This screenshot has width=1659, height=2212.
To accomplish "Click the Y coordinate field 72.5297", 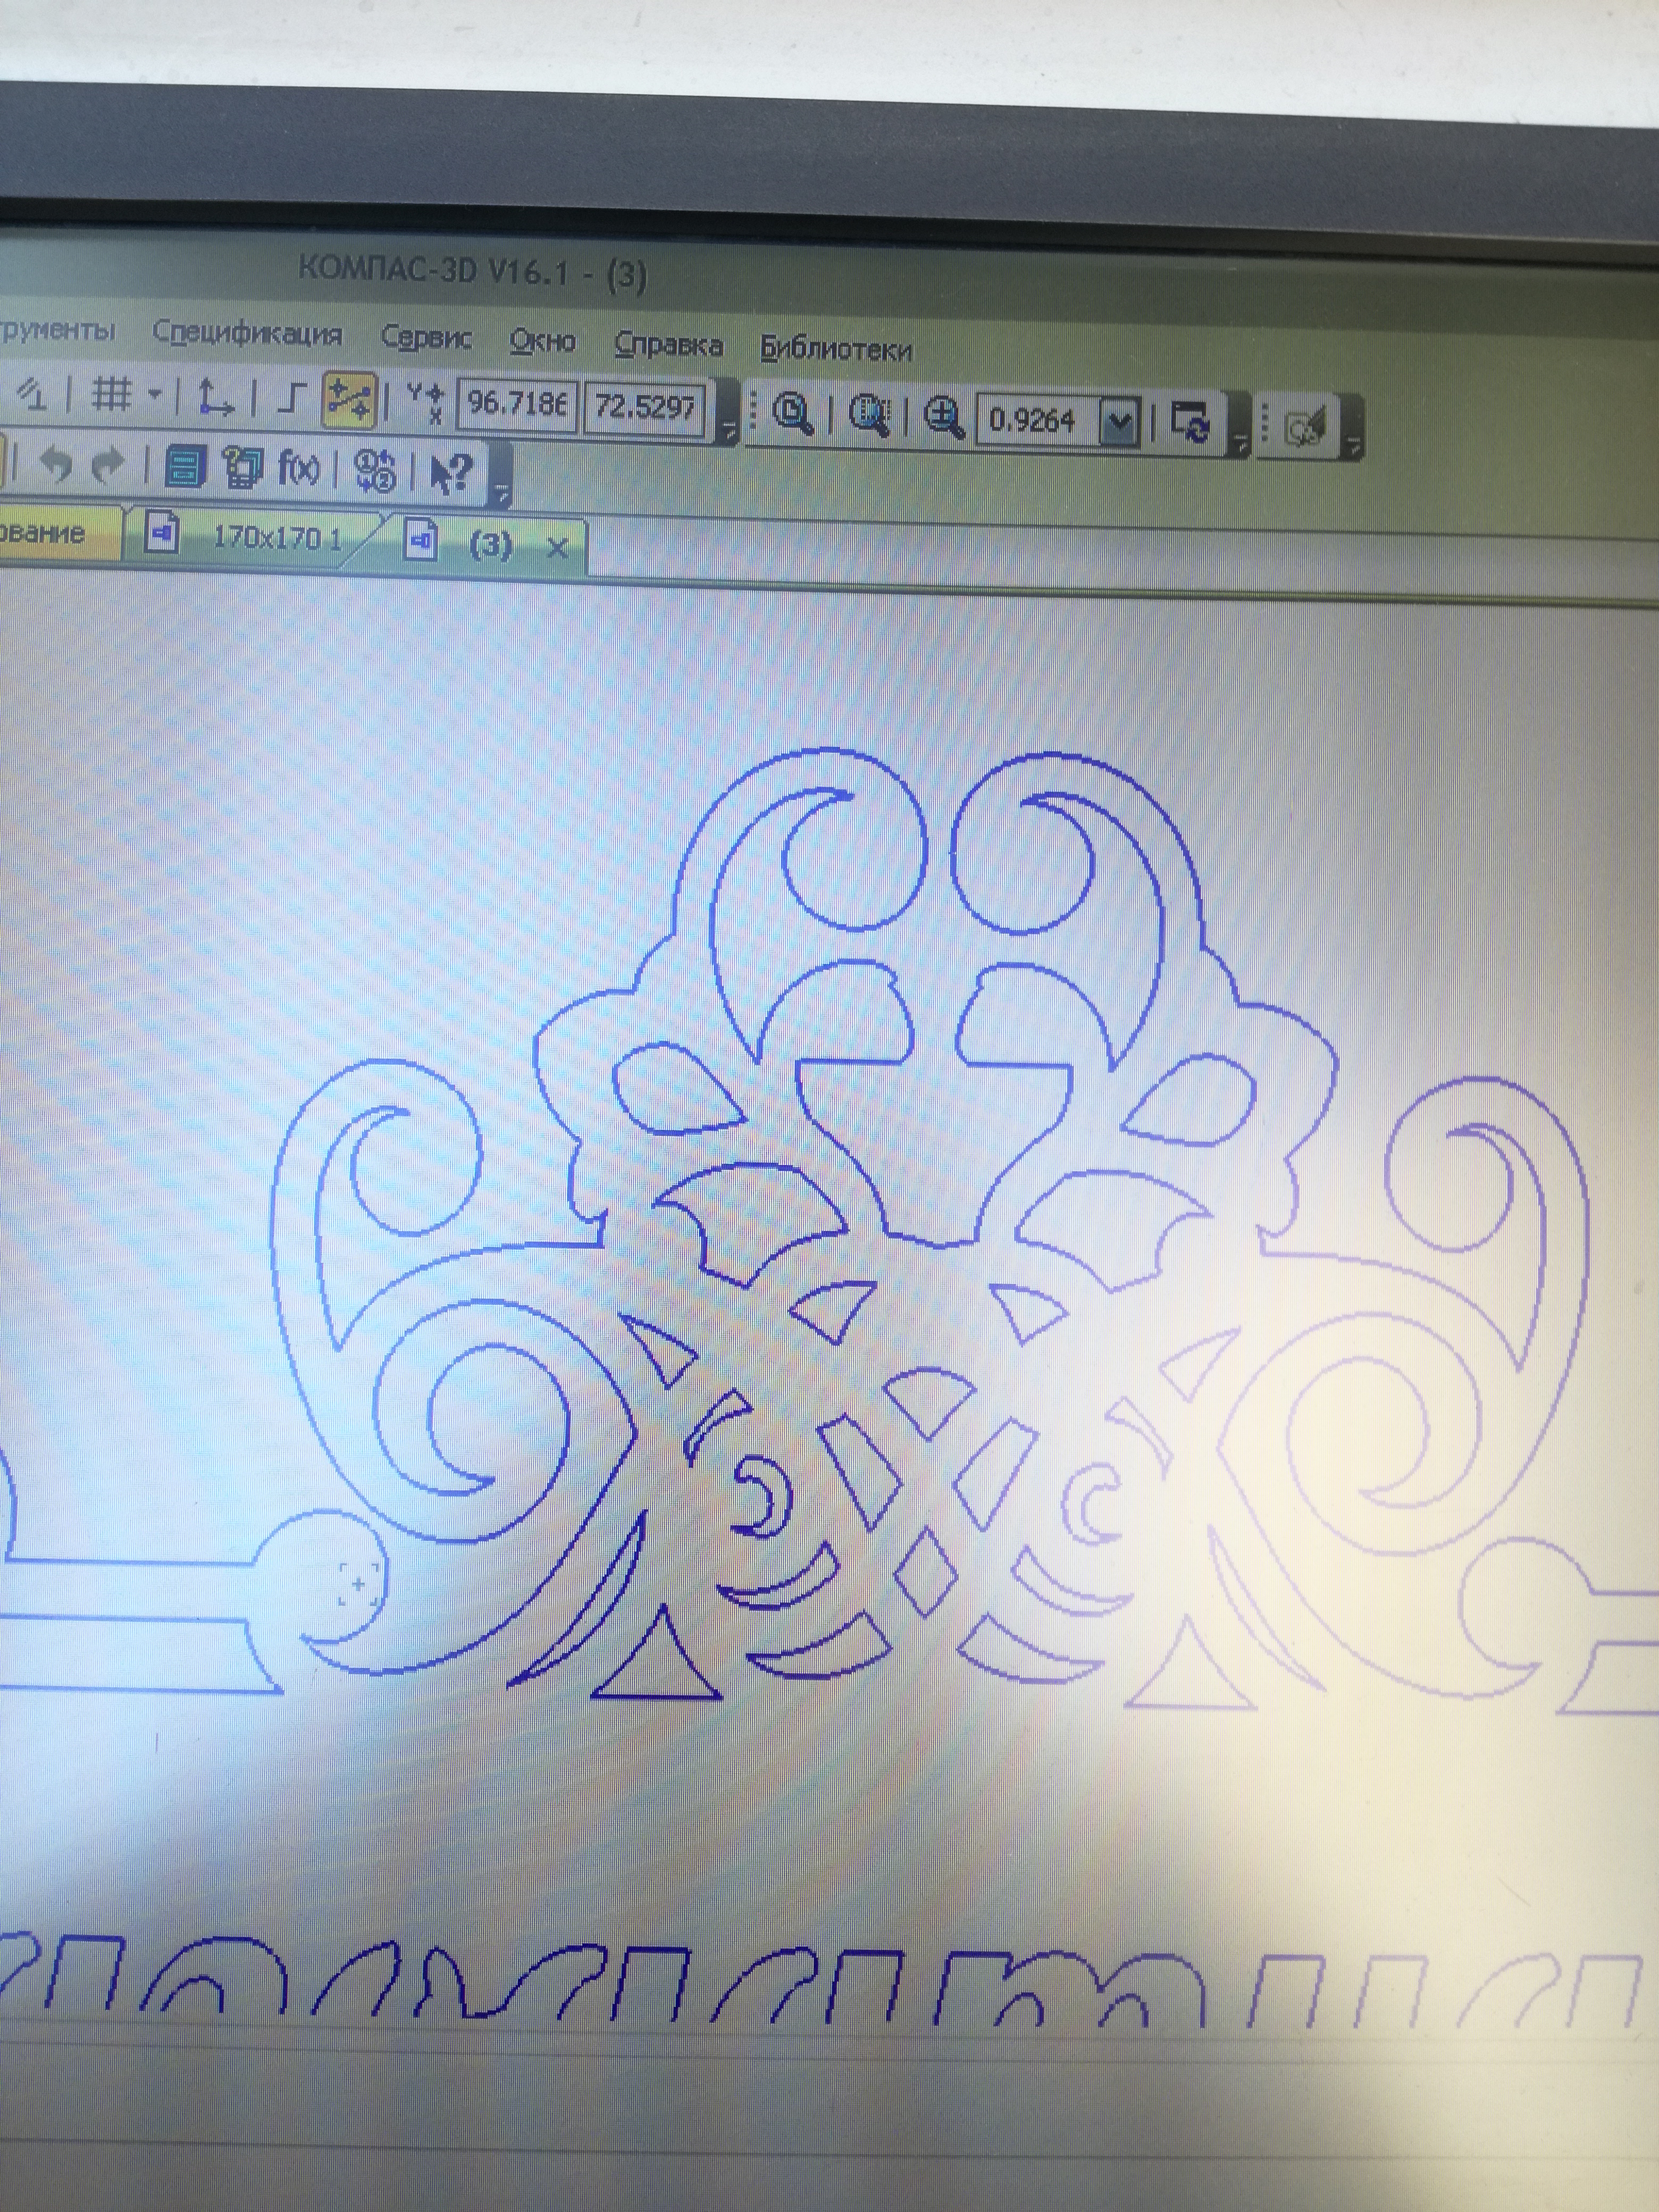I will [644, 407].
